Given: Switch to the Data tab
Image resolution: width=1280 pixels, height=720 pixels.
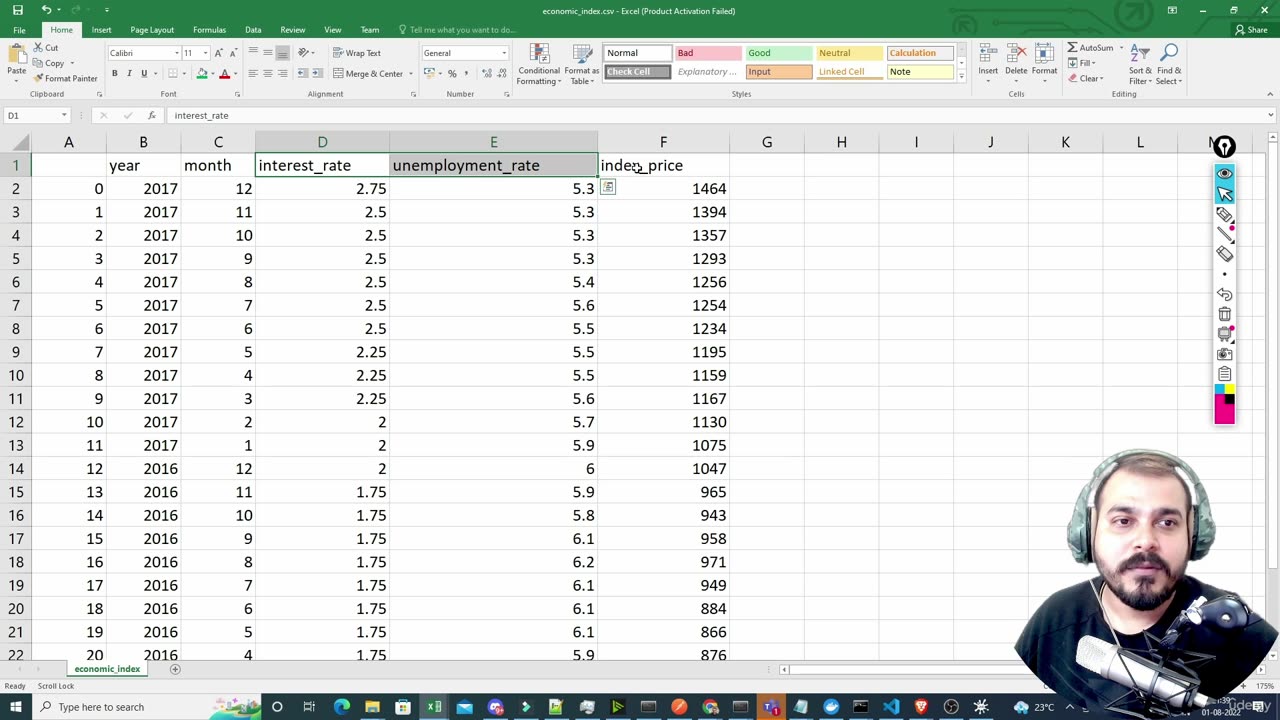Looking at the screenshot, I should point(253,30).
